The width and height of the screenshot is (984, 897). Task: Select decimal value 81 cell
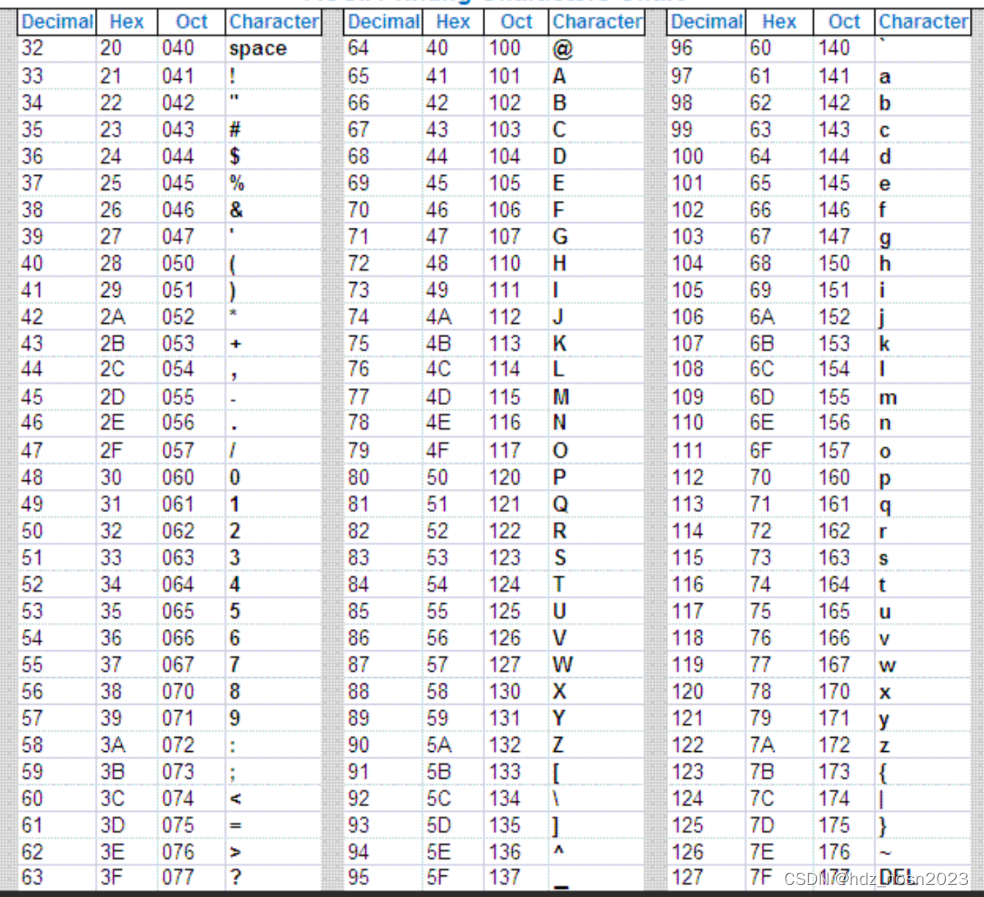pyautogui.click(x=383, y=504)
